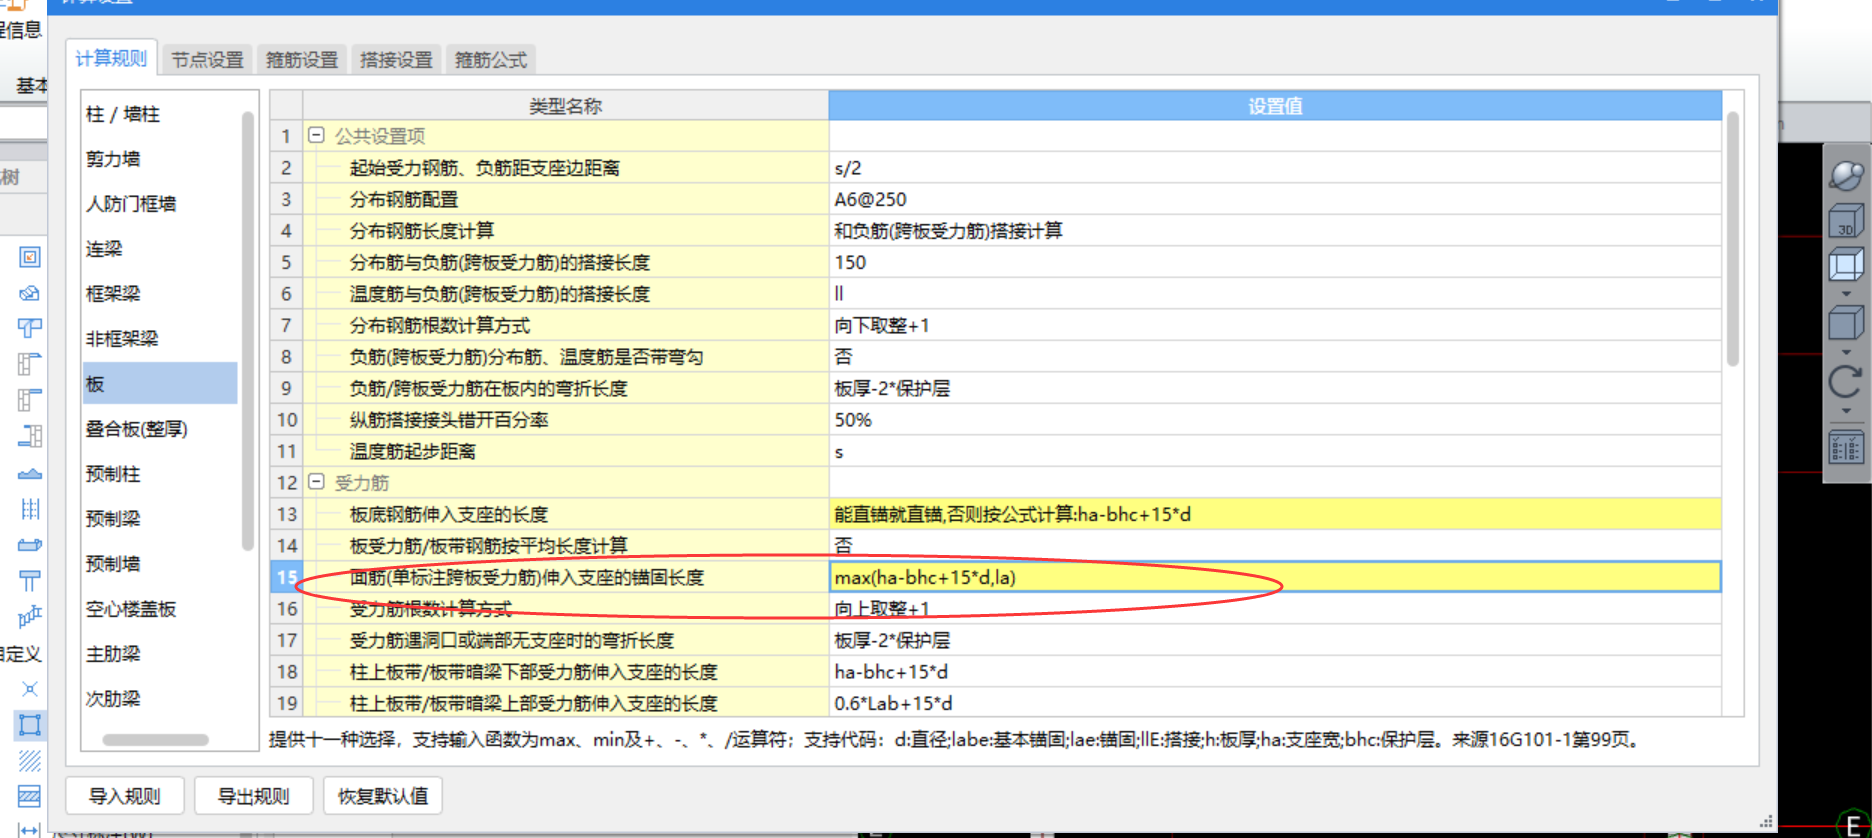This screenshot has width=1872, height=838.
Task: Select the wireframe cube display icon
Action: [x=1846, y=266]
